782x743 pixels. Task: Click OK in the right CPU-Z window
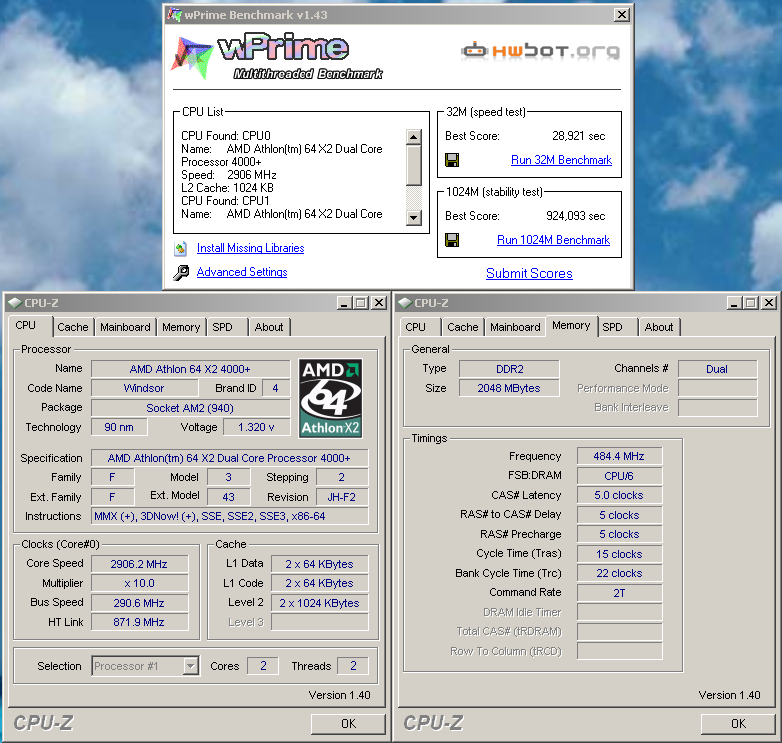738,724
